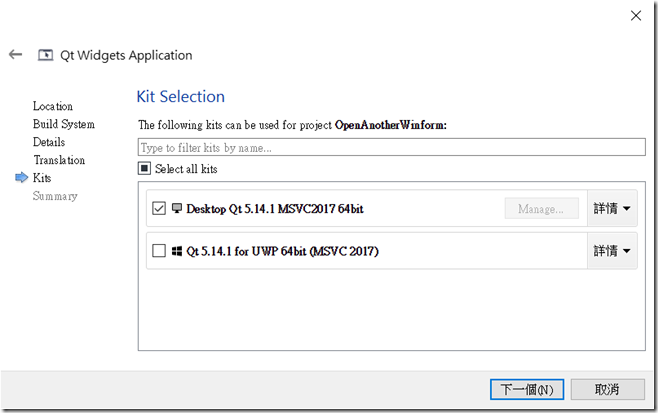Open the Details wizard step

tap(49, 142)
